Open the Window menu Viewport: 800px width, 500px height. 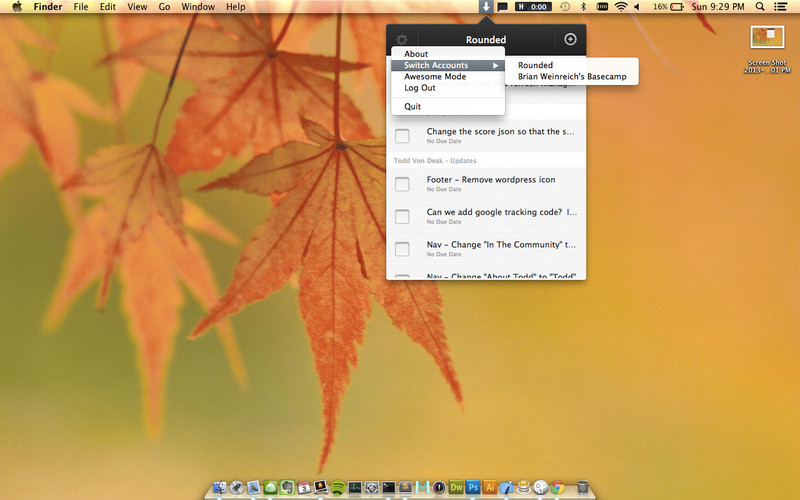(198, 7)
